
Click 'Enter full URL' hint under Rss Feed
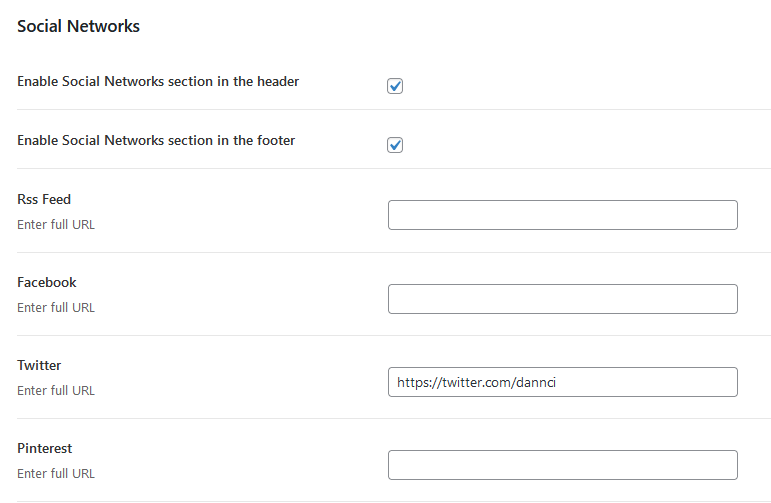56,224
